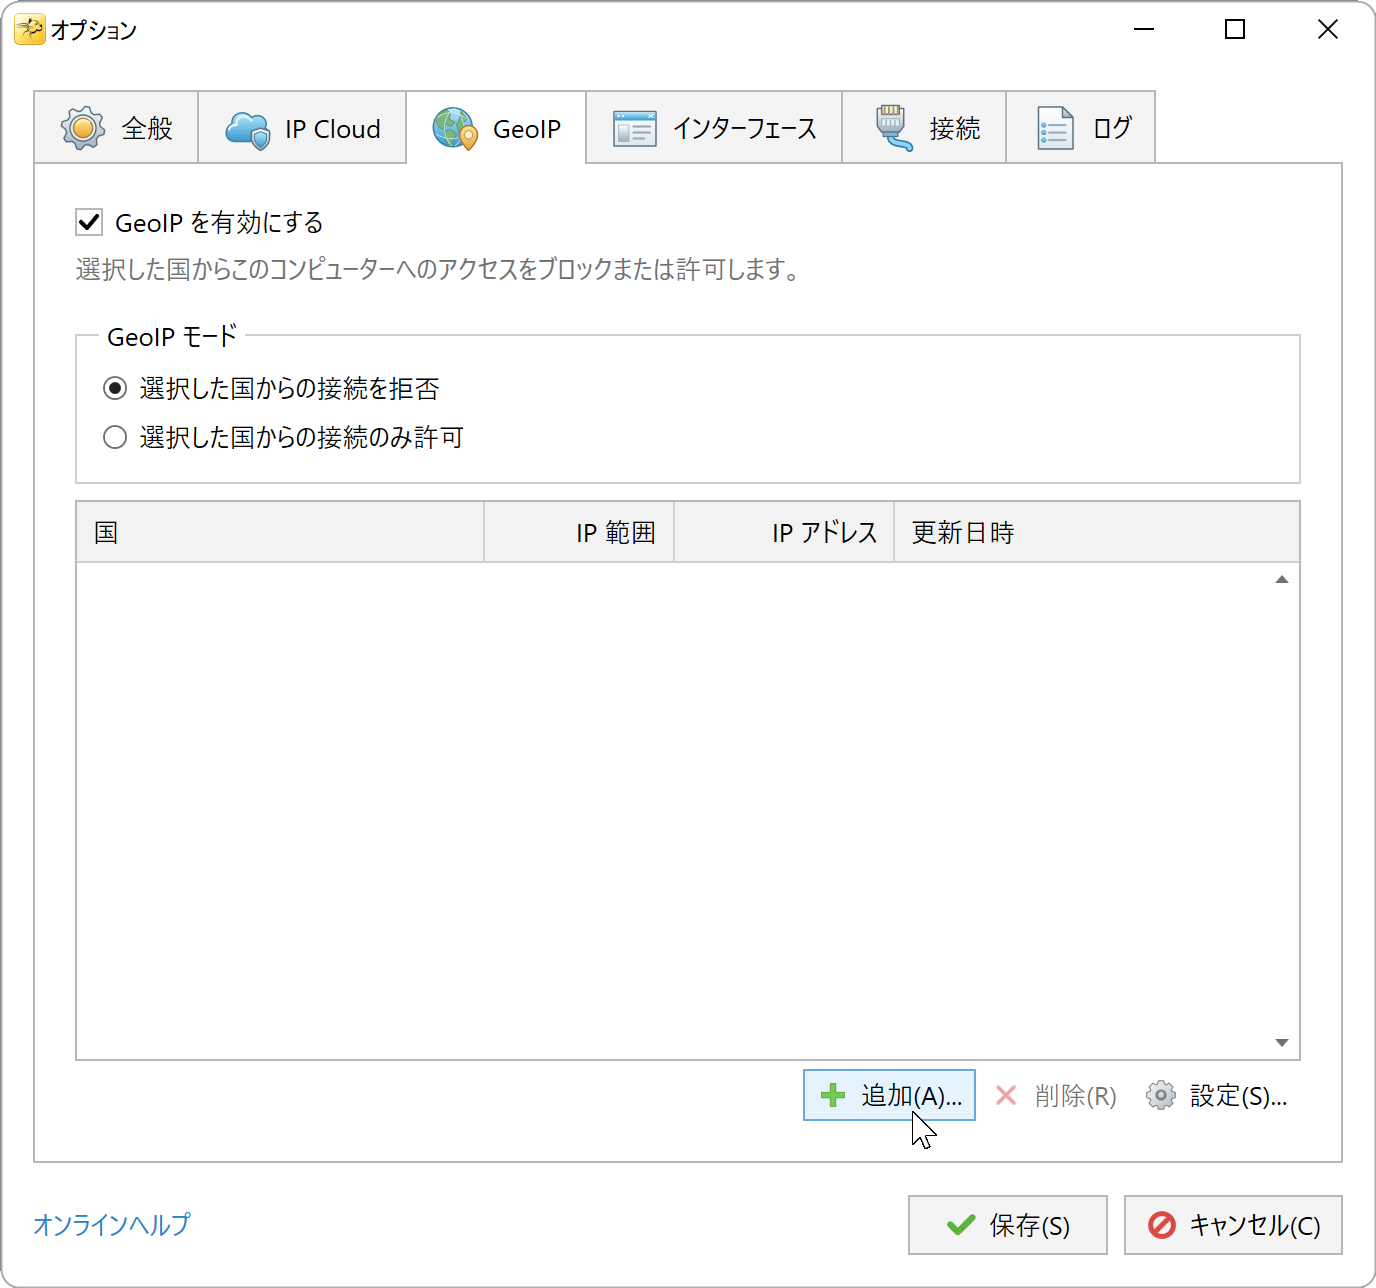Click the red X delete icon
This screenshot has width=1376, height=1288.
click(1006, 1096)
